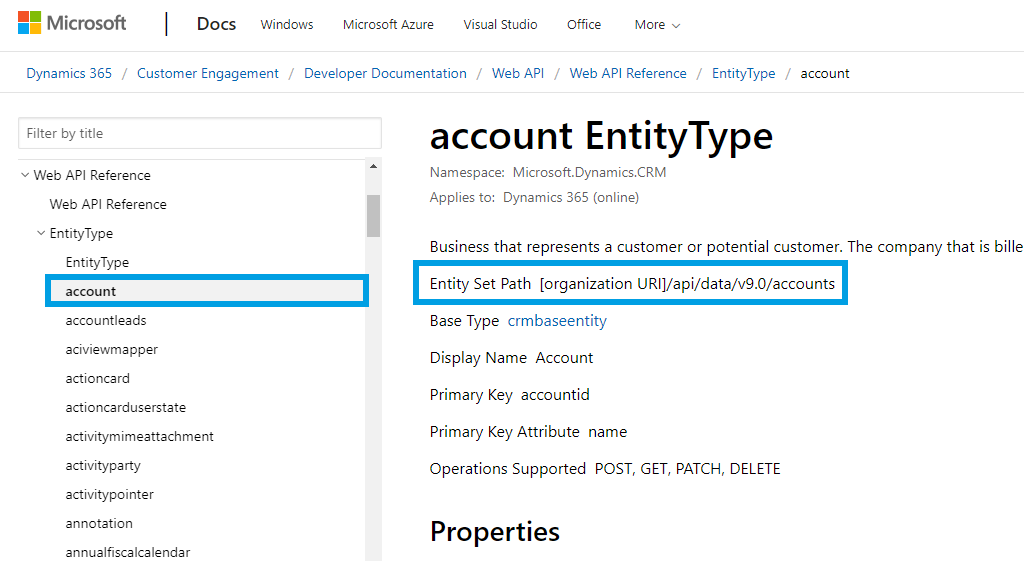Navigate to Dynamics 365 breadcrumb
Image resolution: width=1024 pixels, height=561 pixels.
(x=69, y=73)
